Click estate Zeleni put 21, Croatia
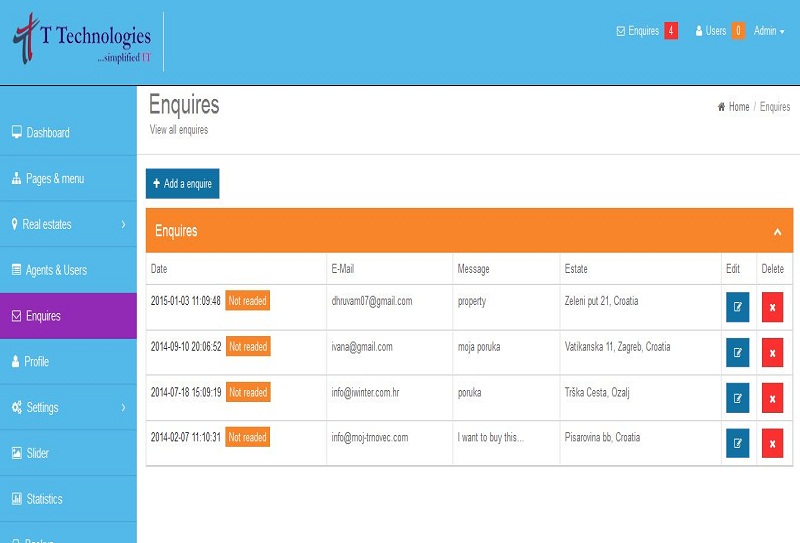Viewport: 800px width, 543px height. (x=602, y=301)
